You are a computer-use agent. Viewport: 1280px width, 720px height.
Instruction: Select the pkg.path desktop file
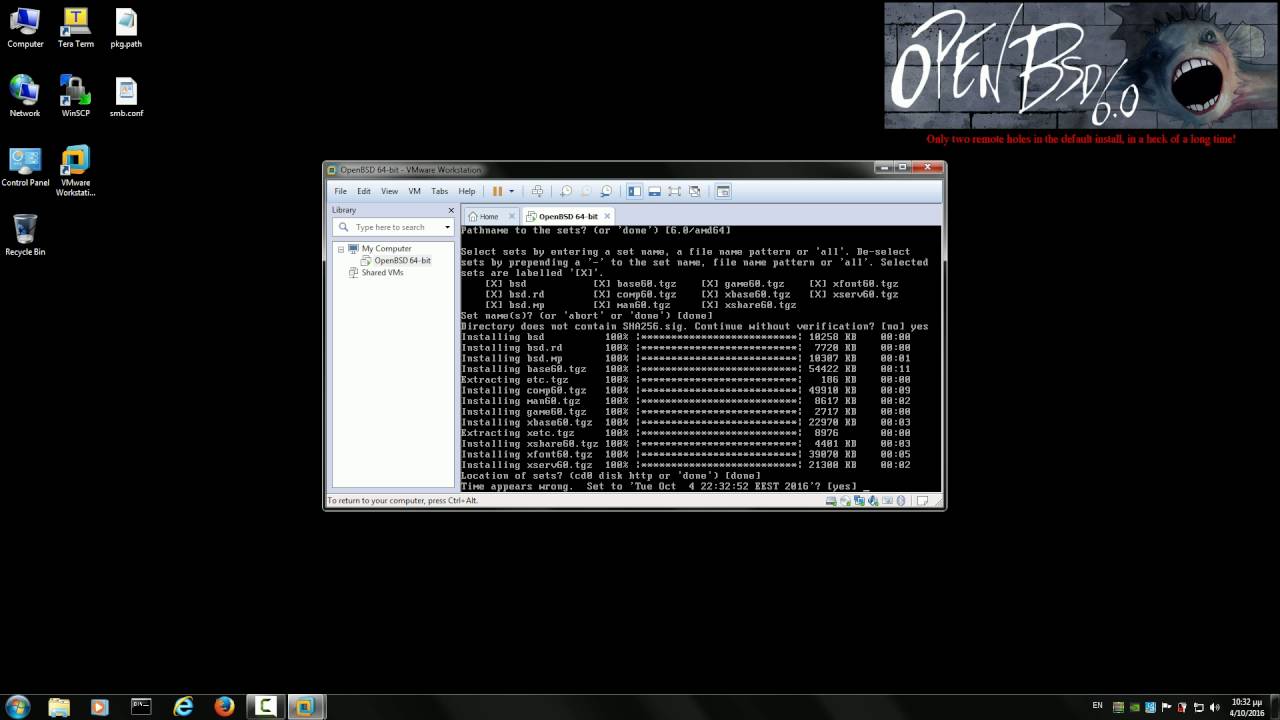click(126, 28)
